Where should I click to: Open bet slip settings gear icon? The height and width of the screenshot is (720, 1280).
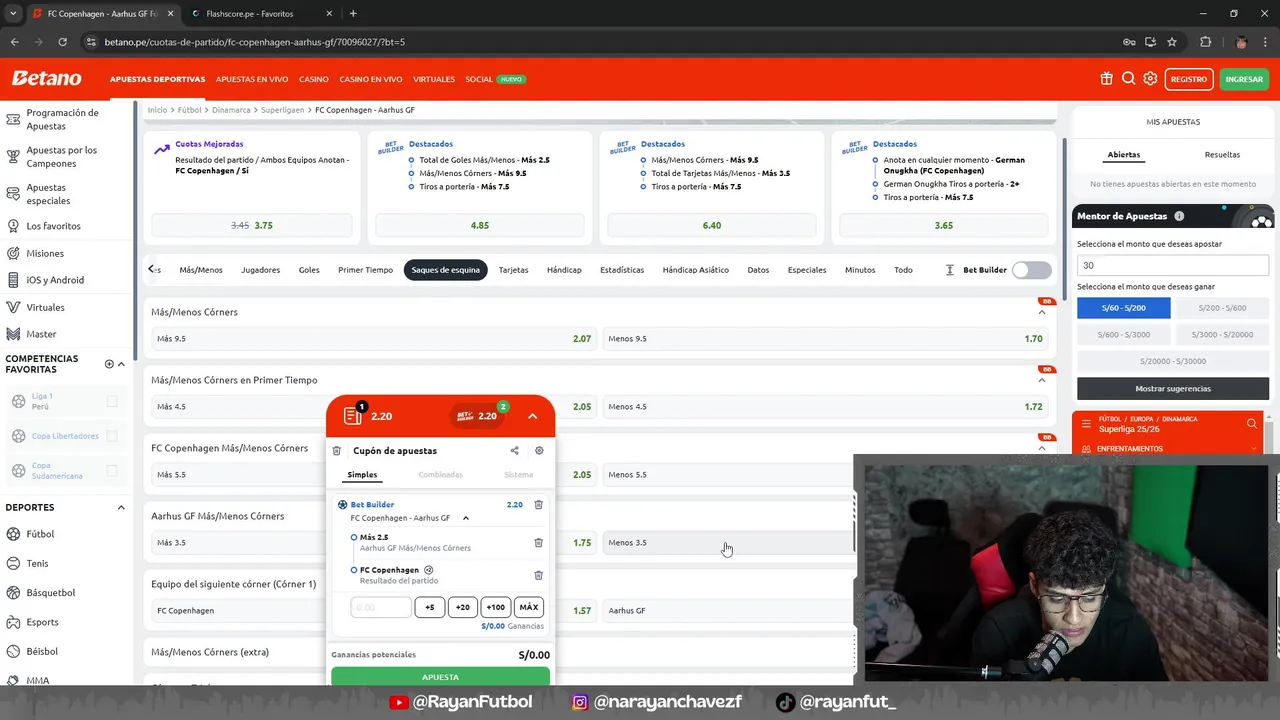point(539,451)
